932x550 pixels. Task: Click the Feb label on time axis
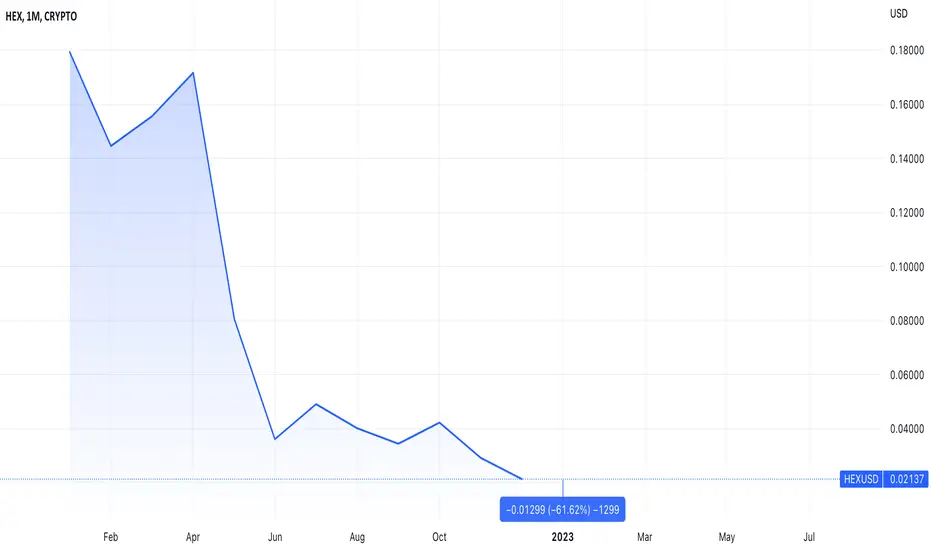pos(111,537)
